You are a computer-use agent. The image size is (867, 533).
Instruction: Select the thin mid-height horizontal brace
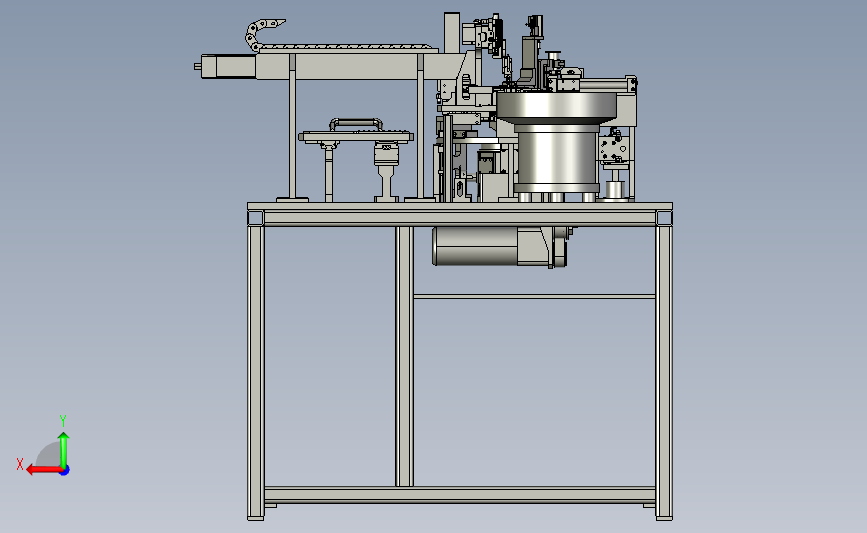tap(535, 297)
